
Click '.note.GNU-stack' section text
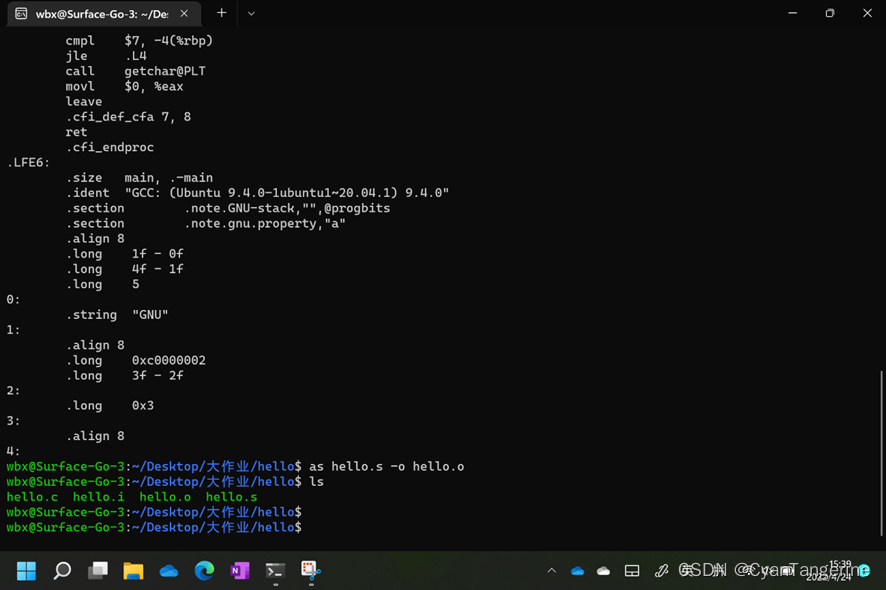pos(242,209)
